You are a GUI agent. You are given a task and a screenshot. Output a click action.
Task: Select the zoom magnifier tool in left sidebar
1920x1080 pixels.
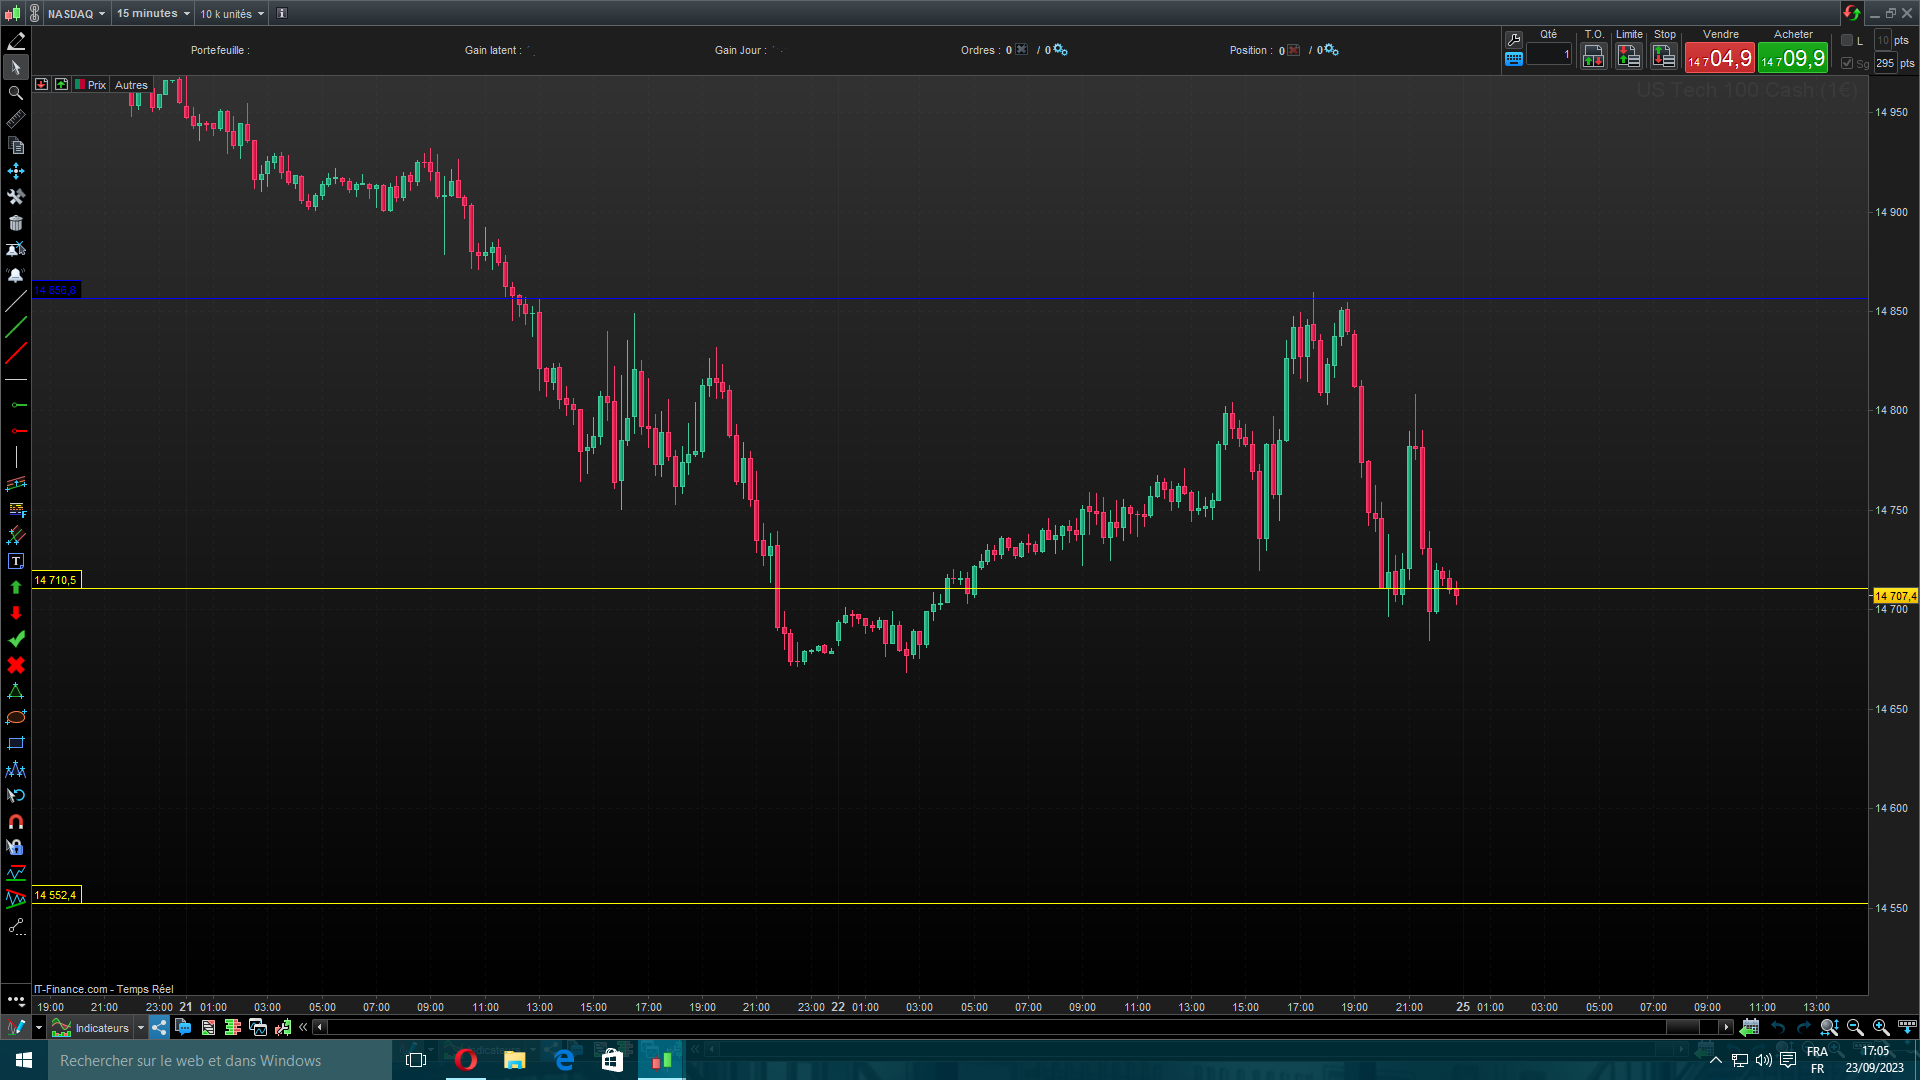(16, 93)
